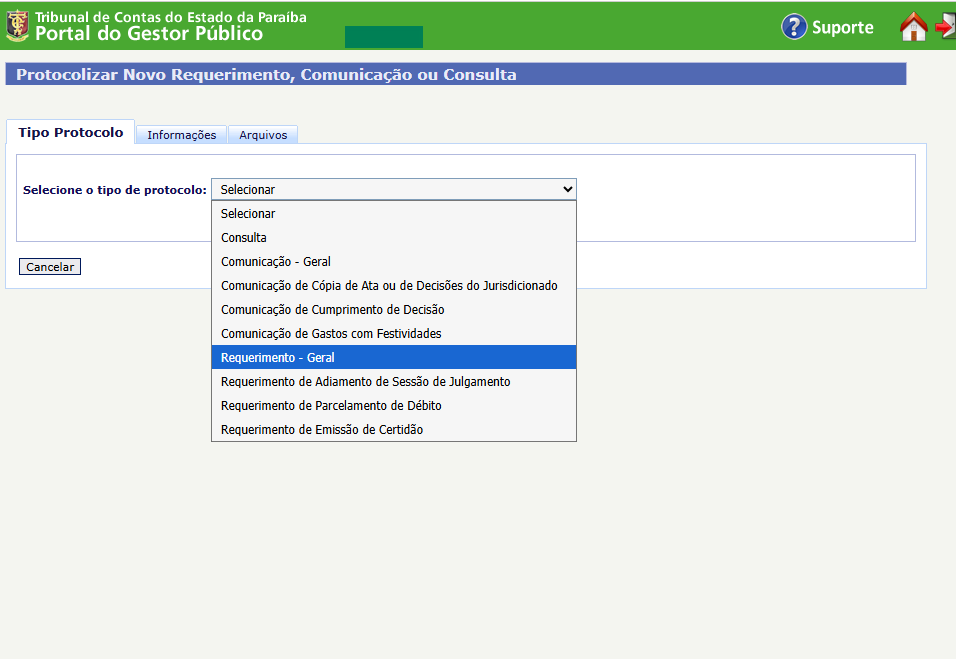Click the Suporte help question-mark icon
The width and height of the screenshot is (956, 659).
point(794,27)
